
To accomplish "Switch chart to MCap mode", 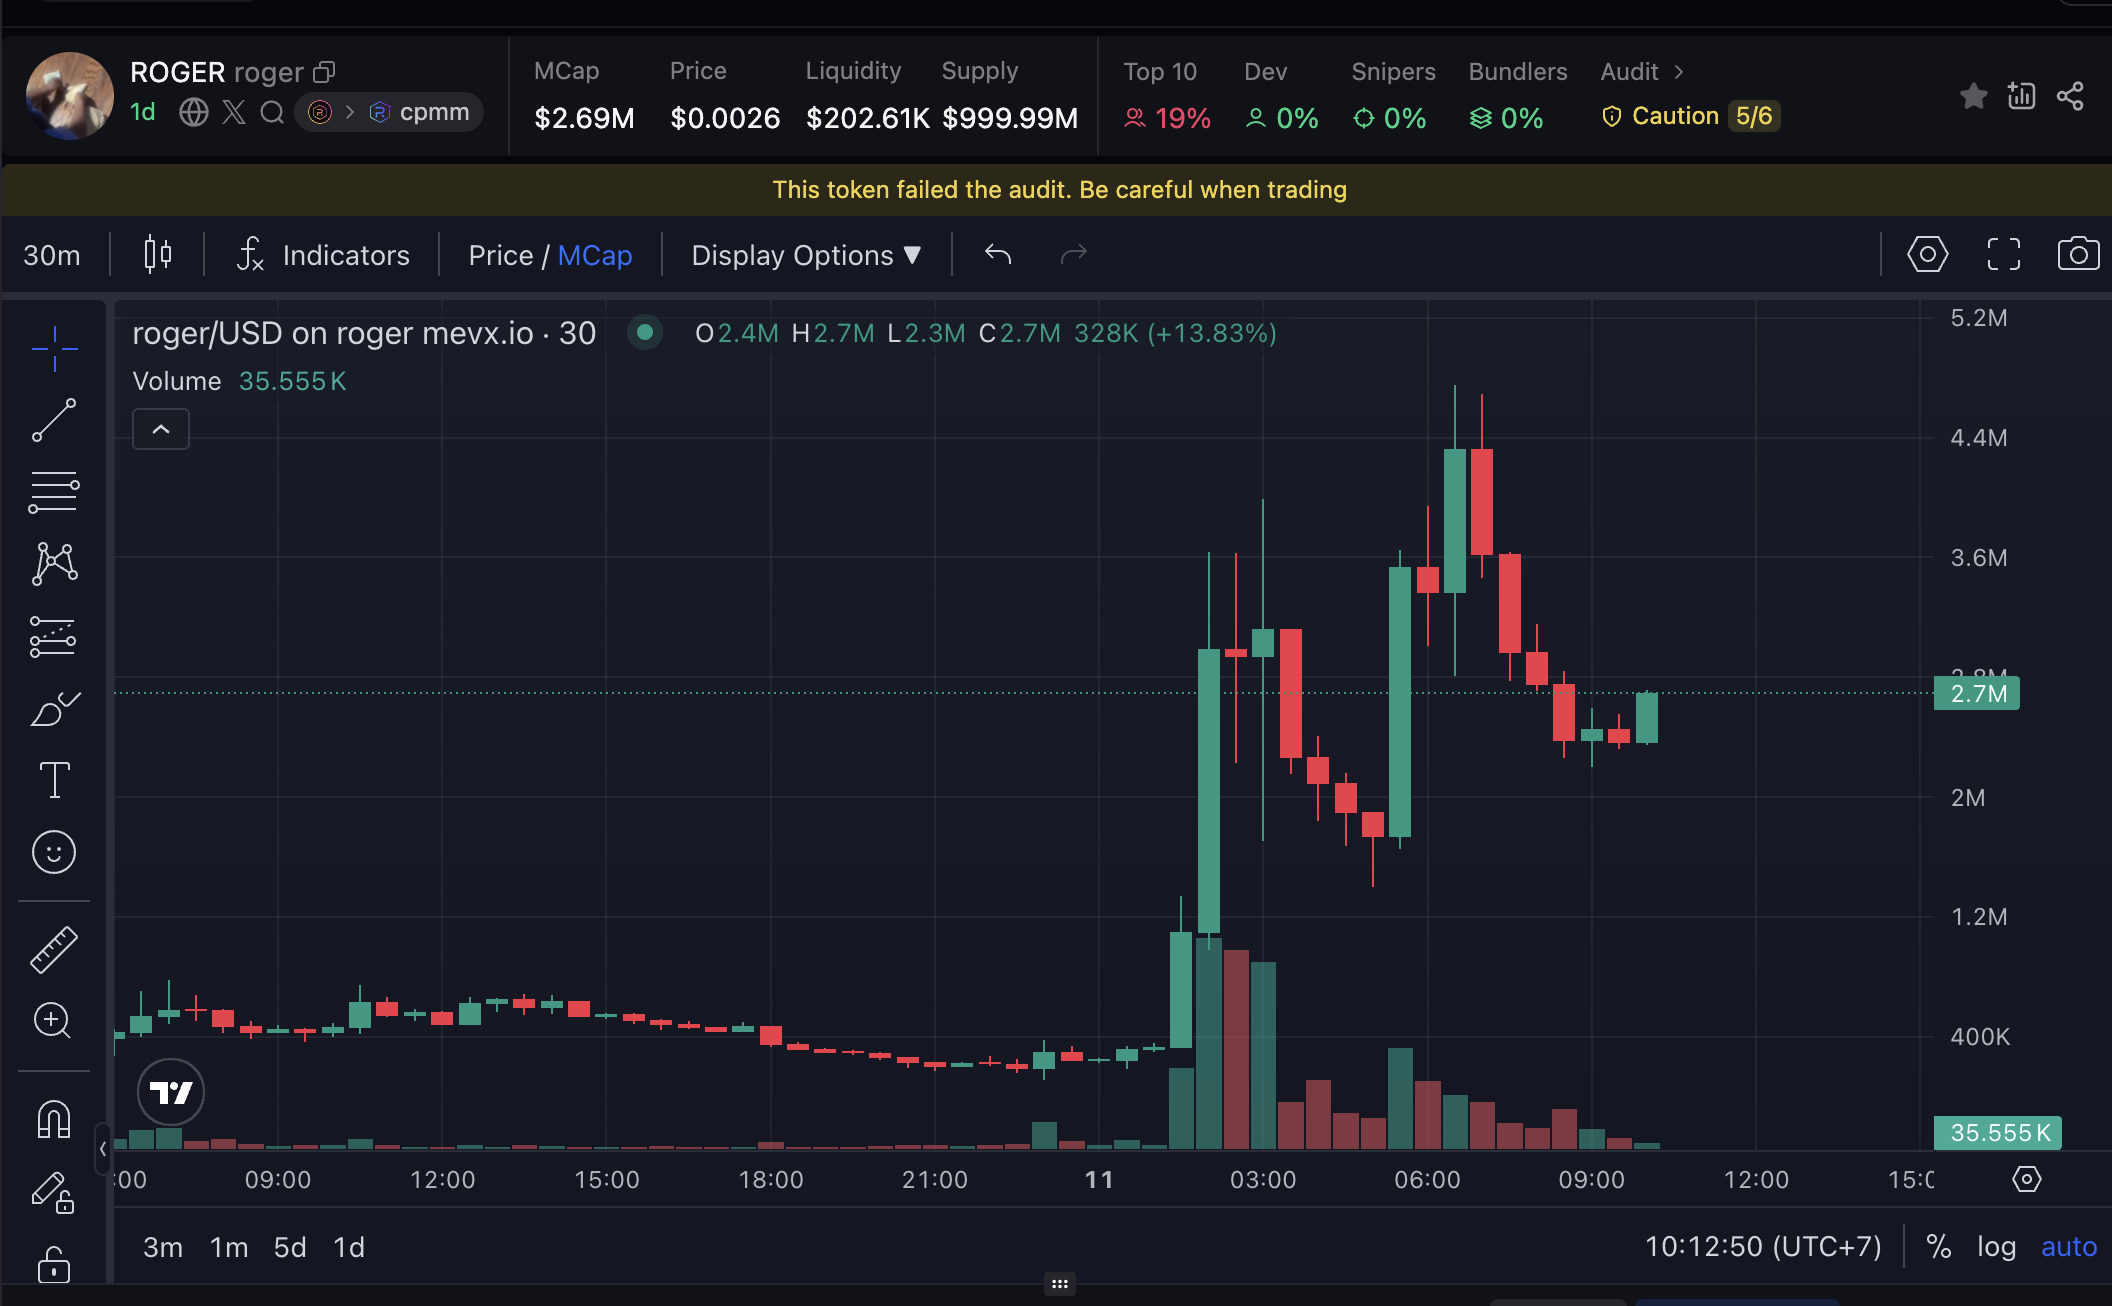I will tap(594, 255).
